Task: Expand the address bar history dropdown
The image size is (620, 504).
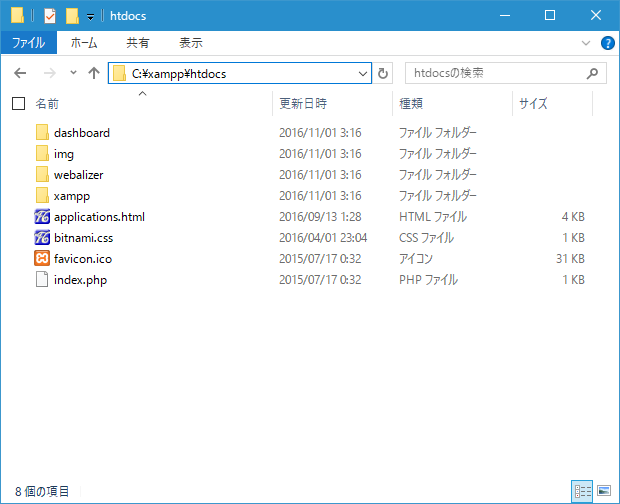Action: (x=363, y=74)
